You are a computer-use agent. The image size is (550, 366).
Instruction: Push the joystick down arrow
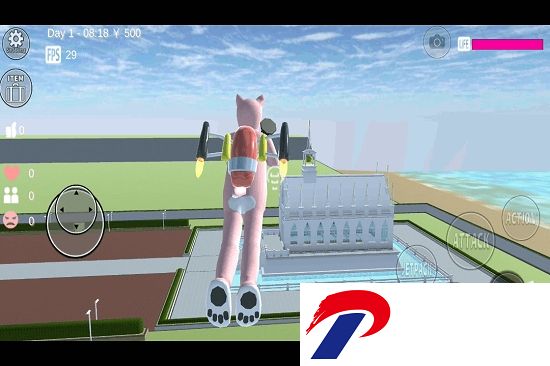pyautogui.click(x=76, y=227)
